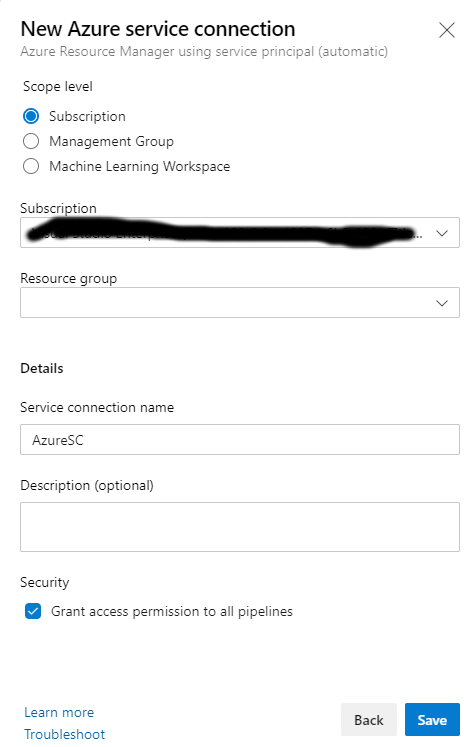This screenshot has height=747, width=473.
Task: Click the Details section heading
Action: (x=42, y=368)
